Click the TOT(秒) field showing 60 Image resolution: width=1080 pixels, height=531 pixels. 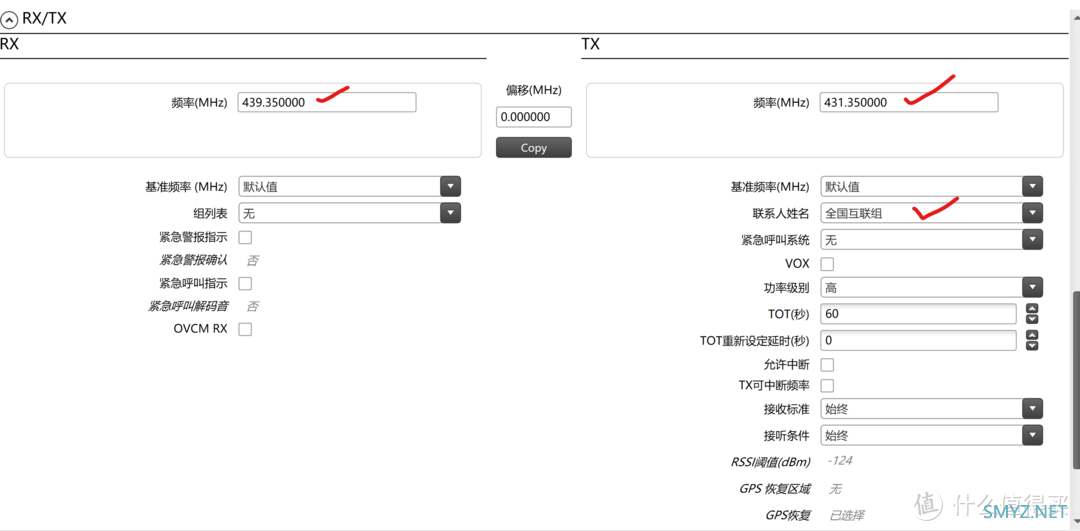click(x=919, y=313)
